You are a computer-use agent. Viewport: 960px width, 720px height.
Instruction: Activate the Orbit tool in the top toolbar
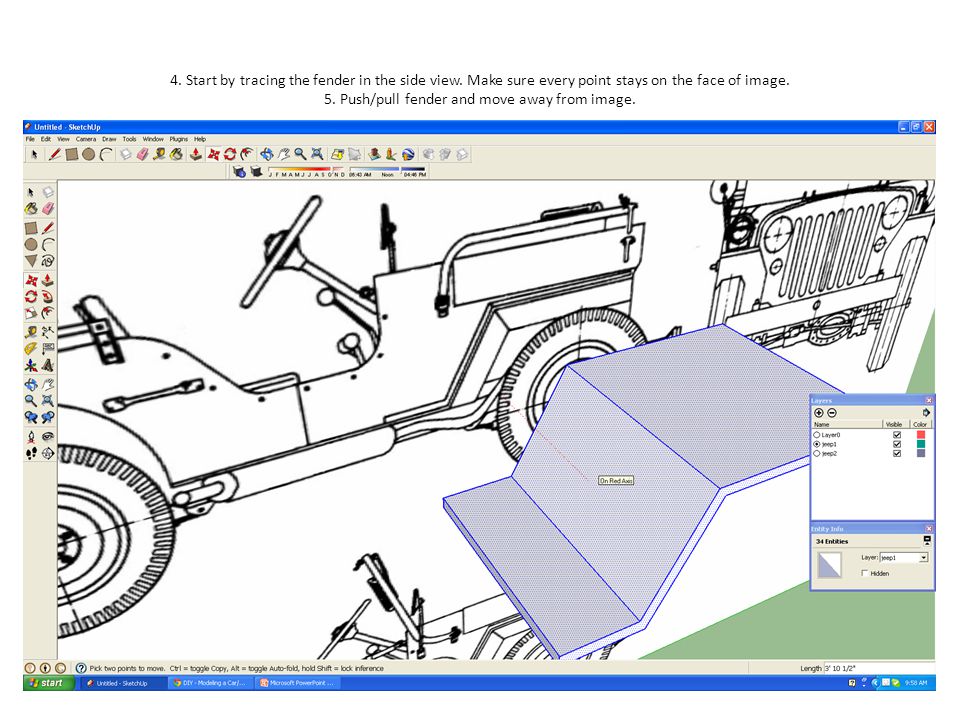266,154
